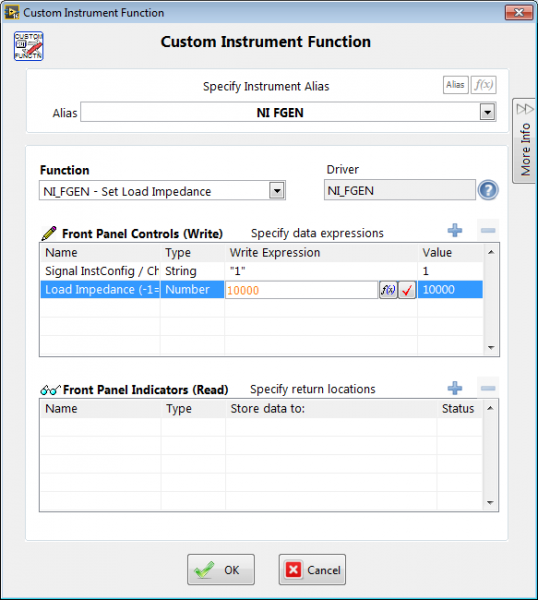Edit the "1" write expression cell
The image size is (538, 600).
[x=321, y=271]
